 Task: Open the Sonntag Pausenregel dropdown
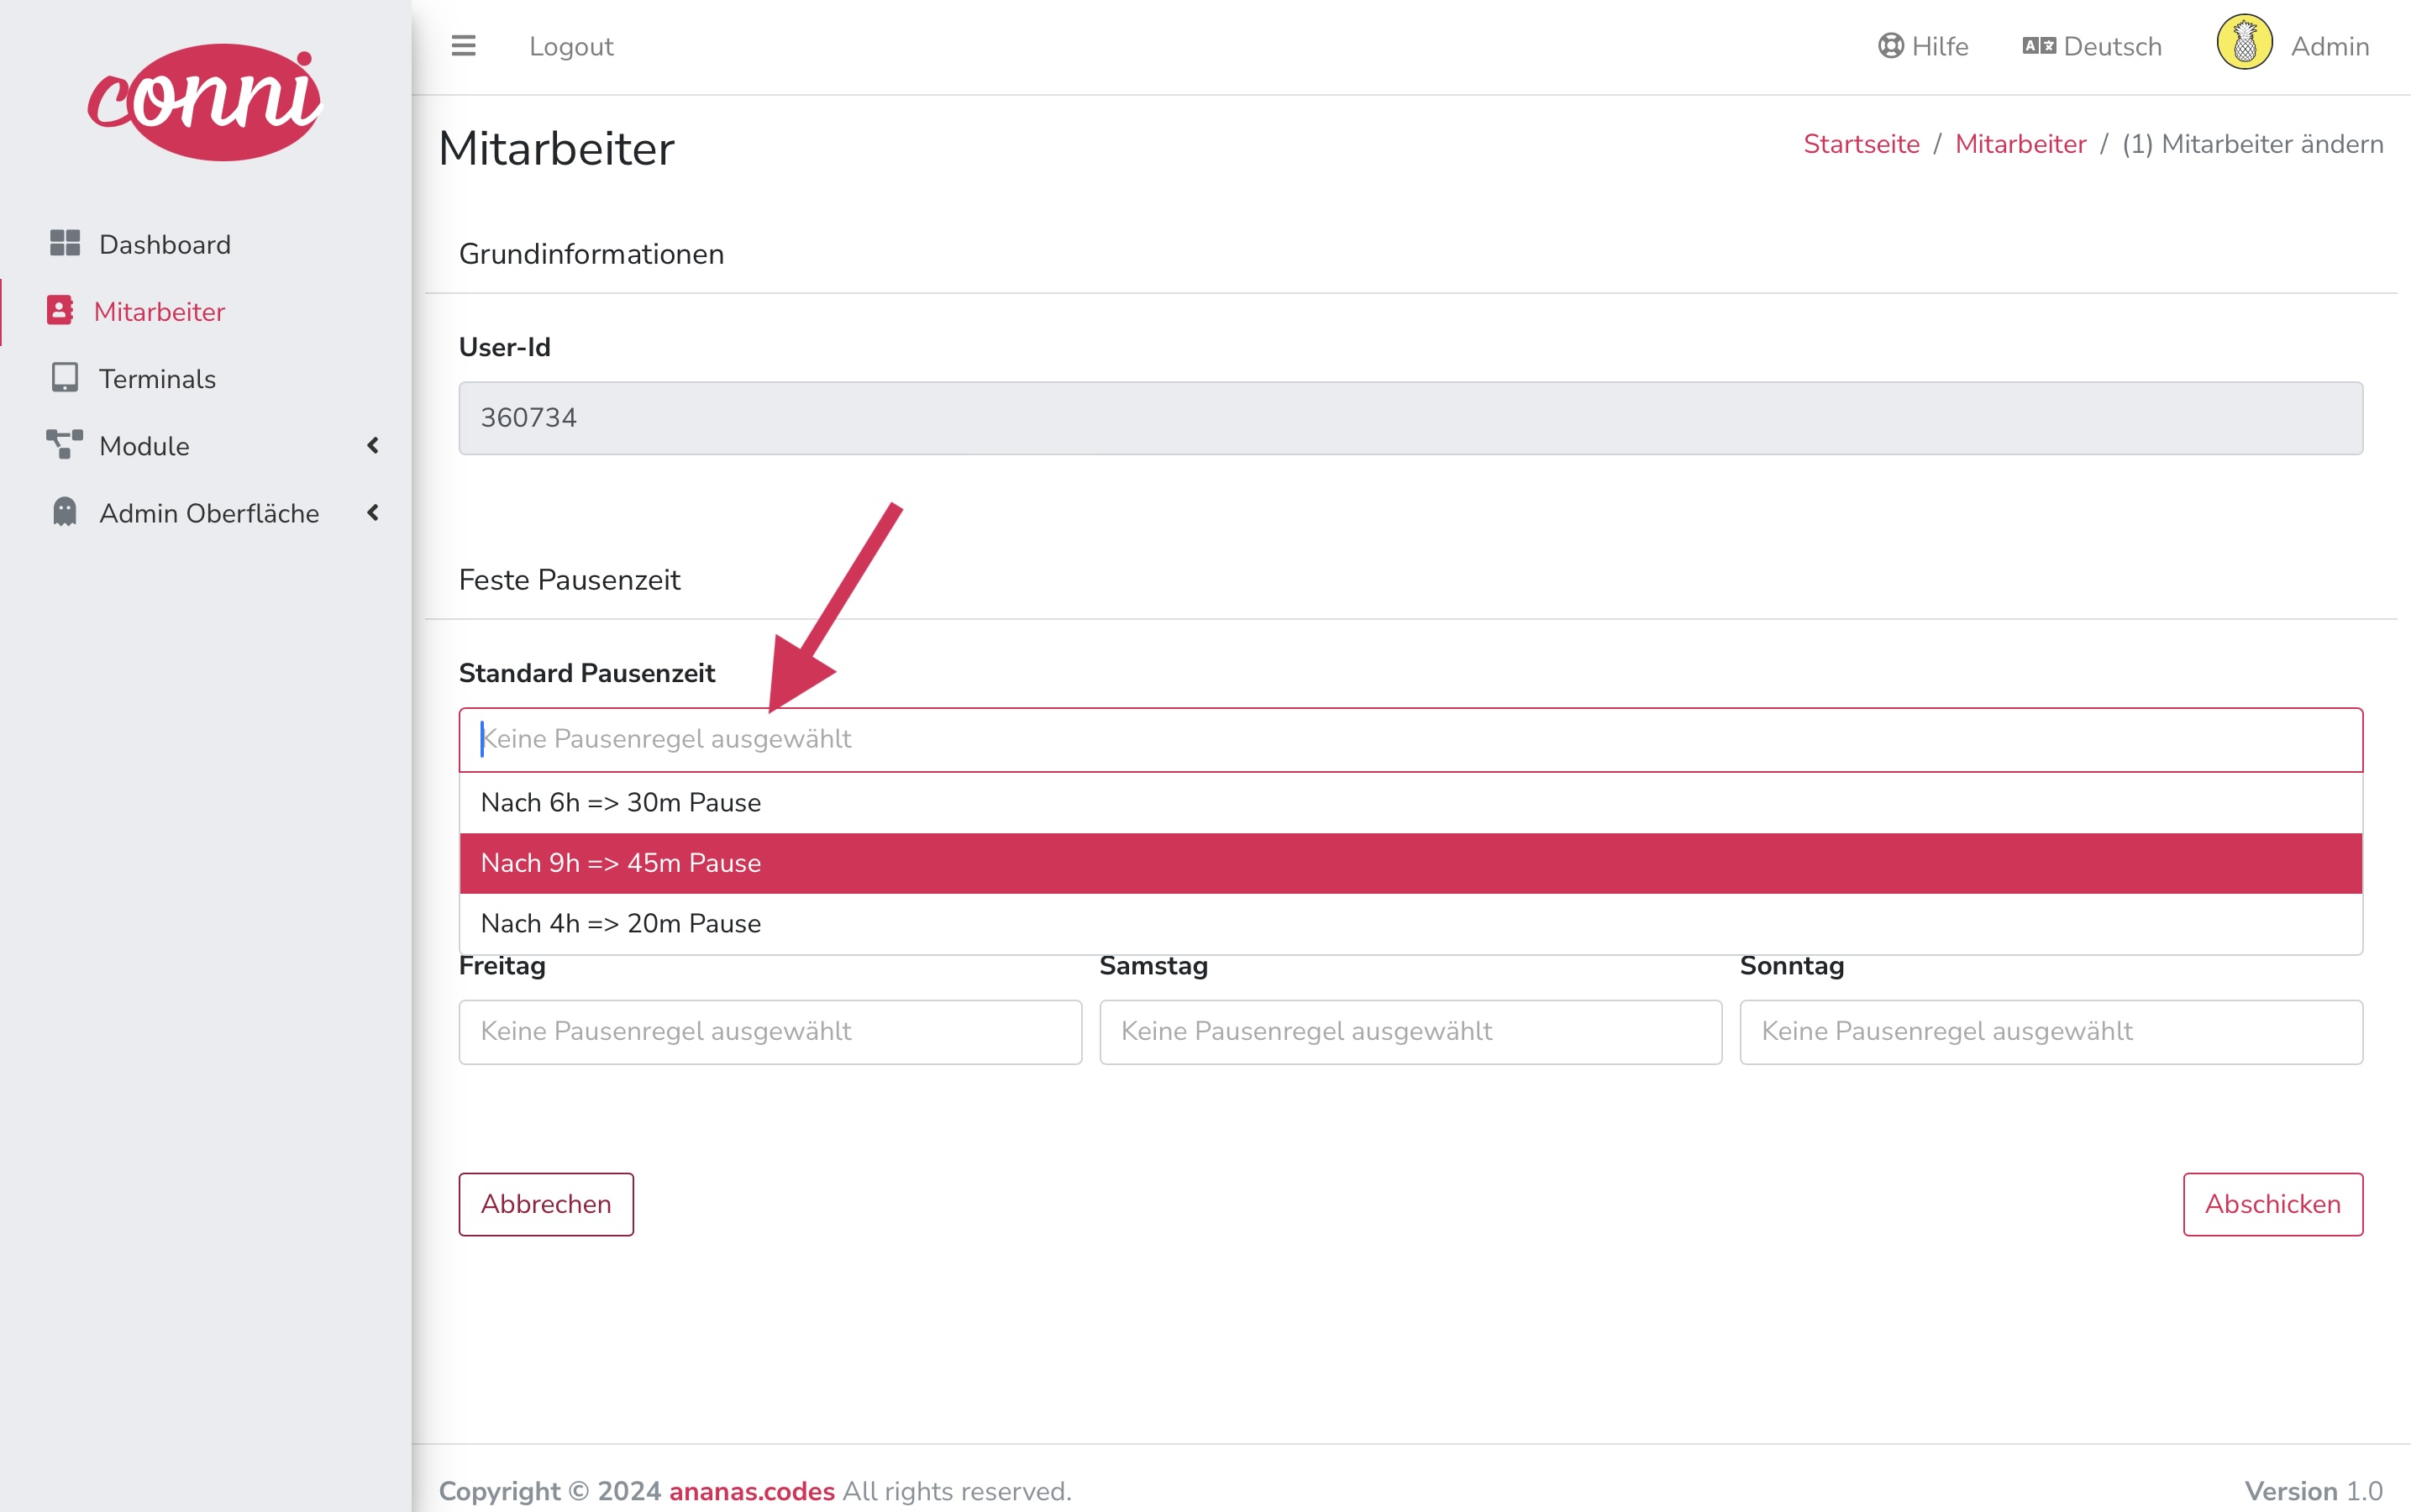tap(2051, 1031)
